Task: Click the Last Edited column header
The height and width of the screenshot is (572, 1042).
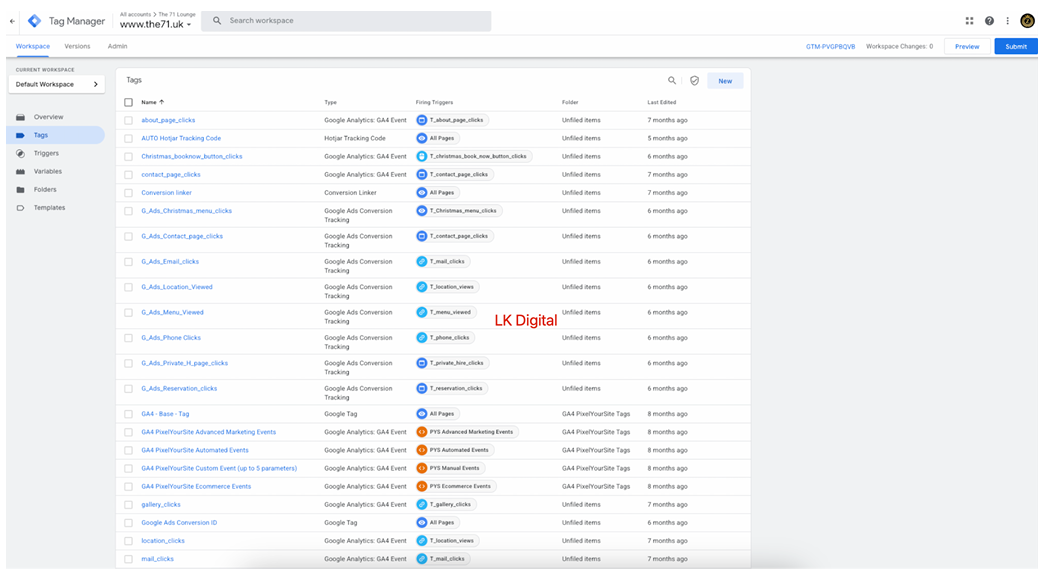Action: (x=661, y=102)
